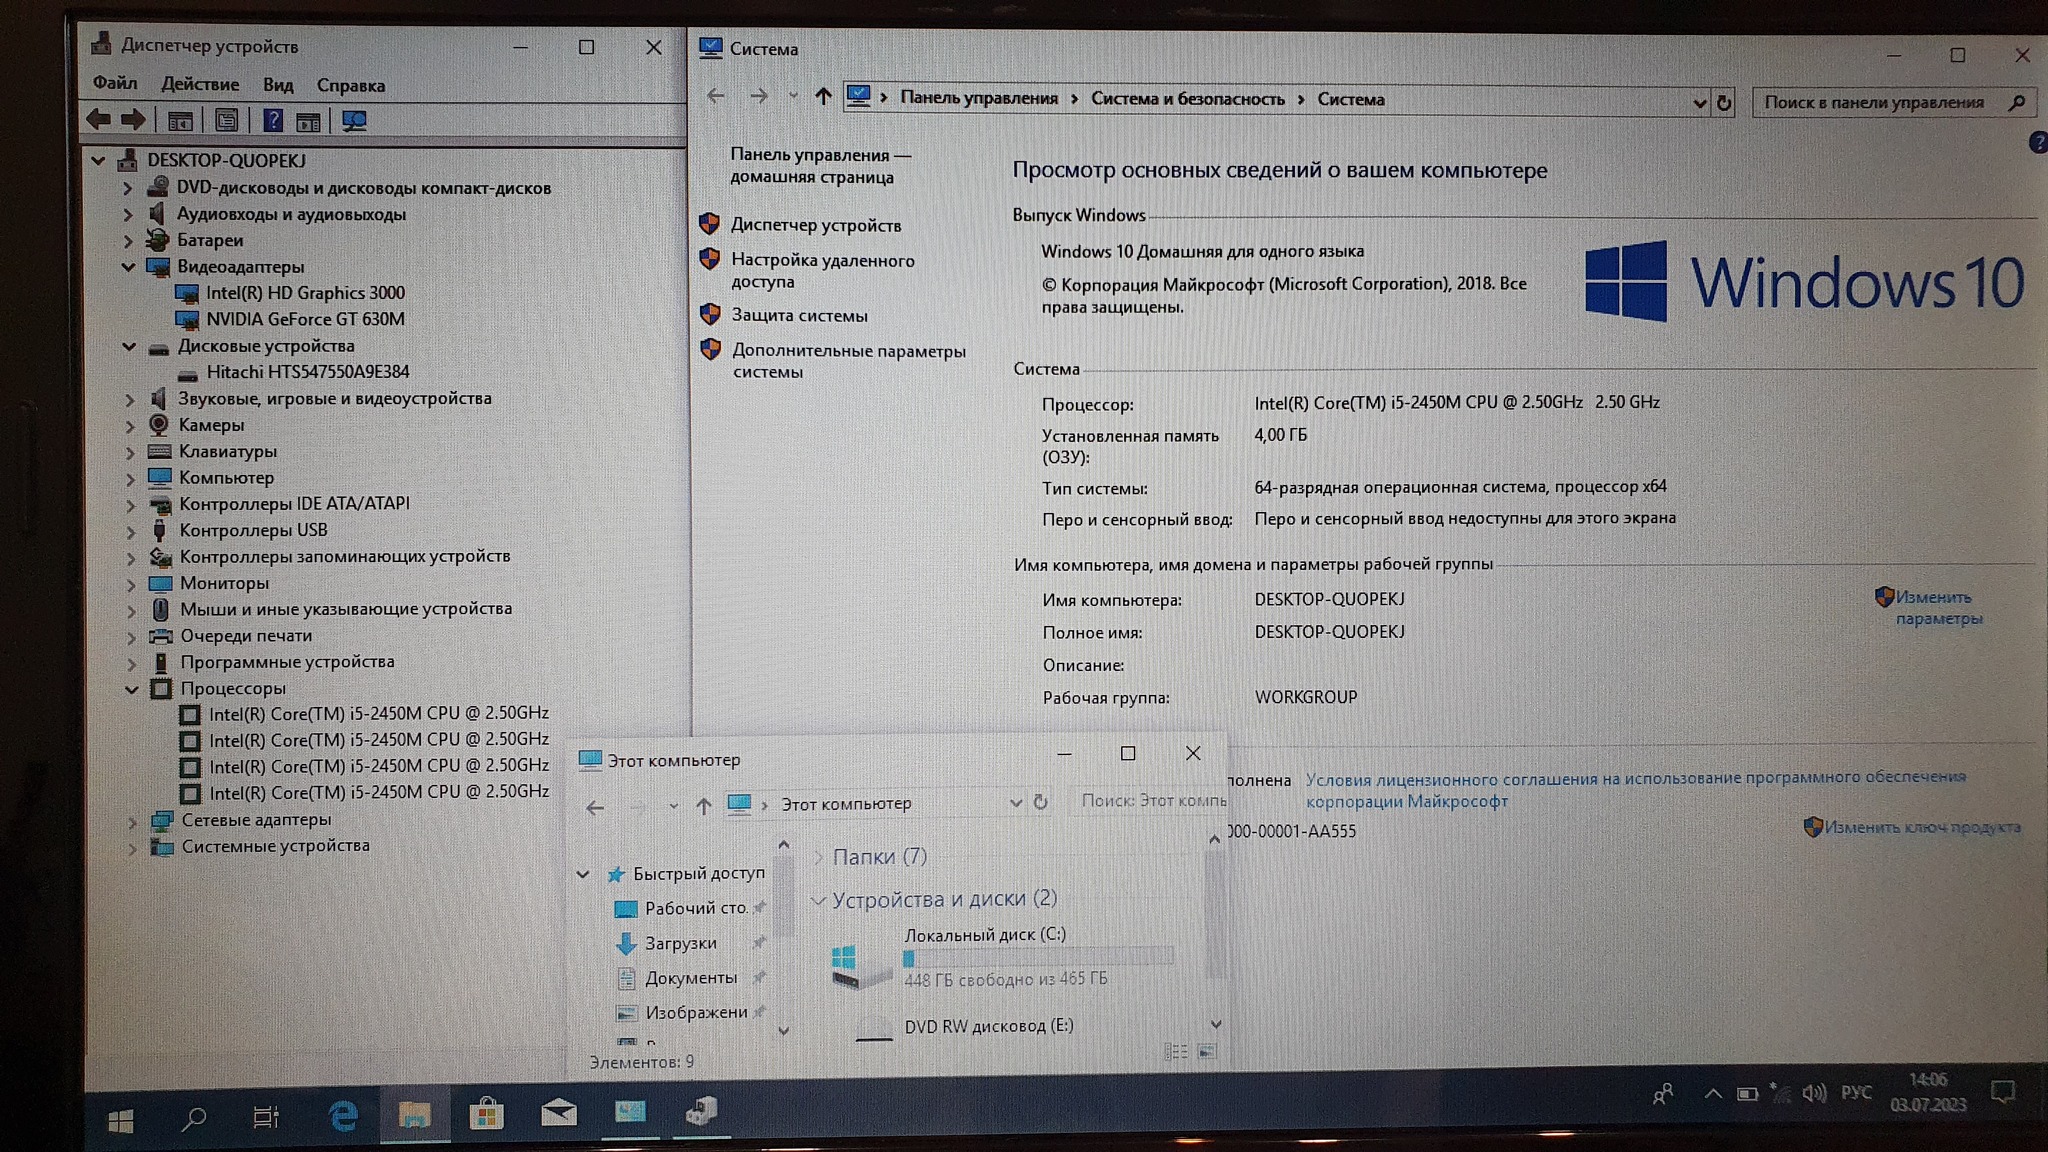Open Microsoft Store from the taskbar

tap(486, 1114)
